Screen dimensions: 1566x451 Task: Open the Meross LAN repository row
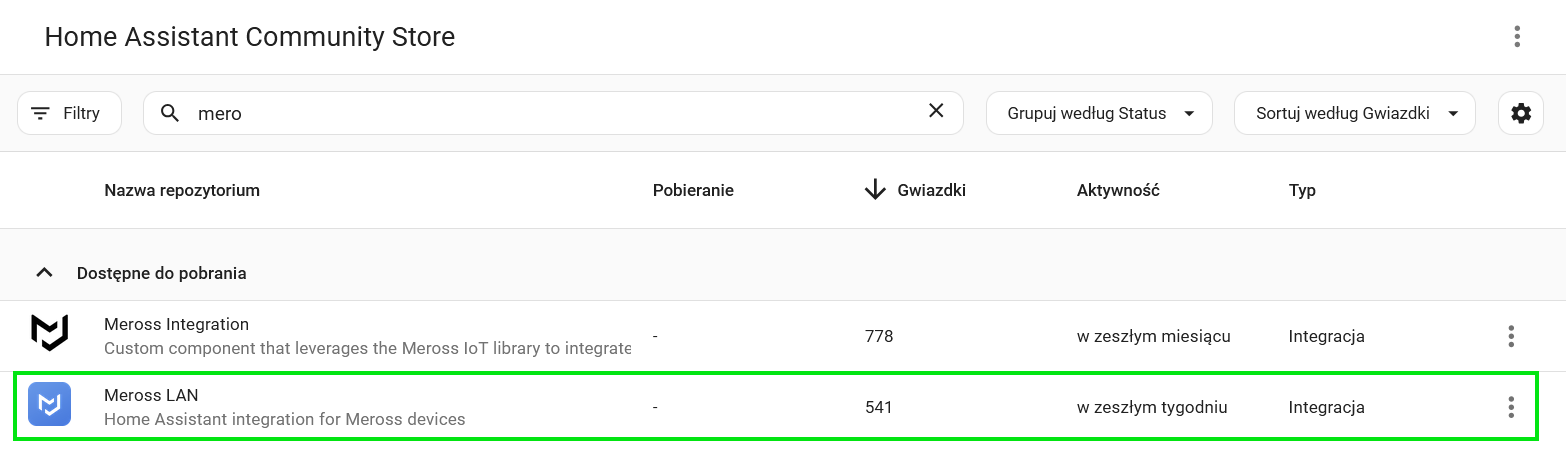point(775,407)
